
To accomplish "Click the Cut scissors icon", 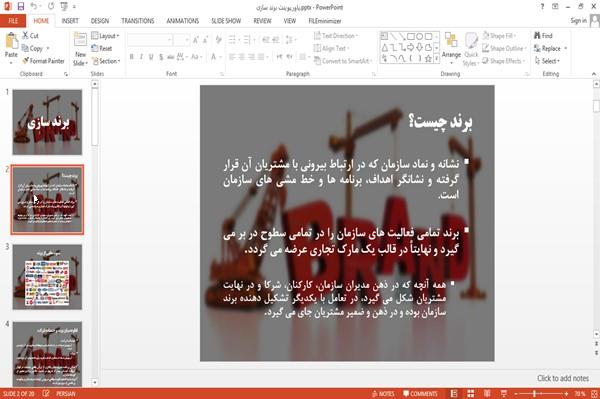I will (x=26, y=36).
